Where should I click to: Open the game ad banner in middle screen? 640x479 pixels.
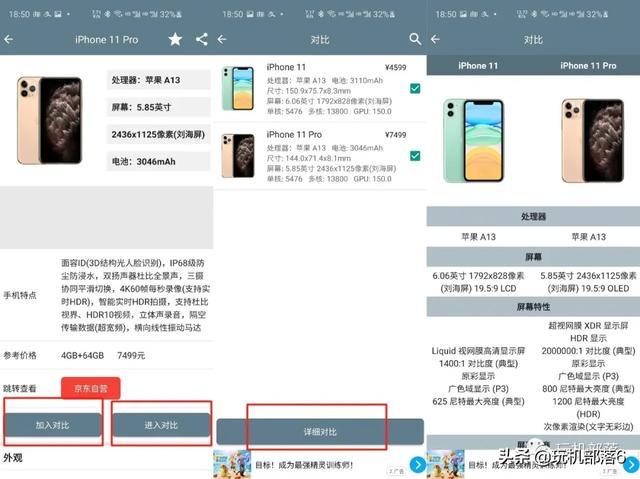click(x=320, y=465)
